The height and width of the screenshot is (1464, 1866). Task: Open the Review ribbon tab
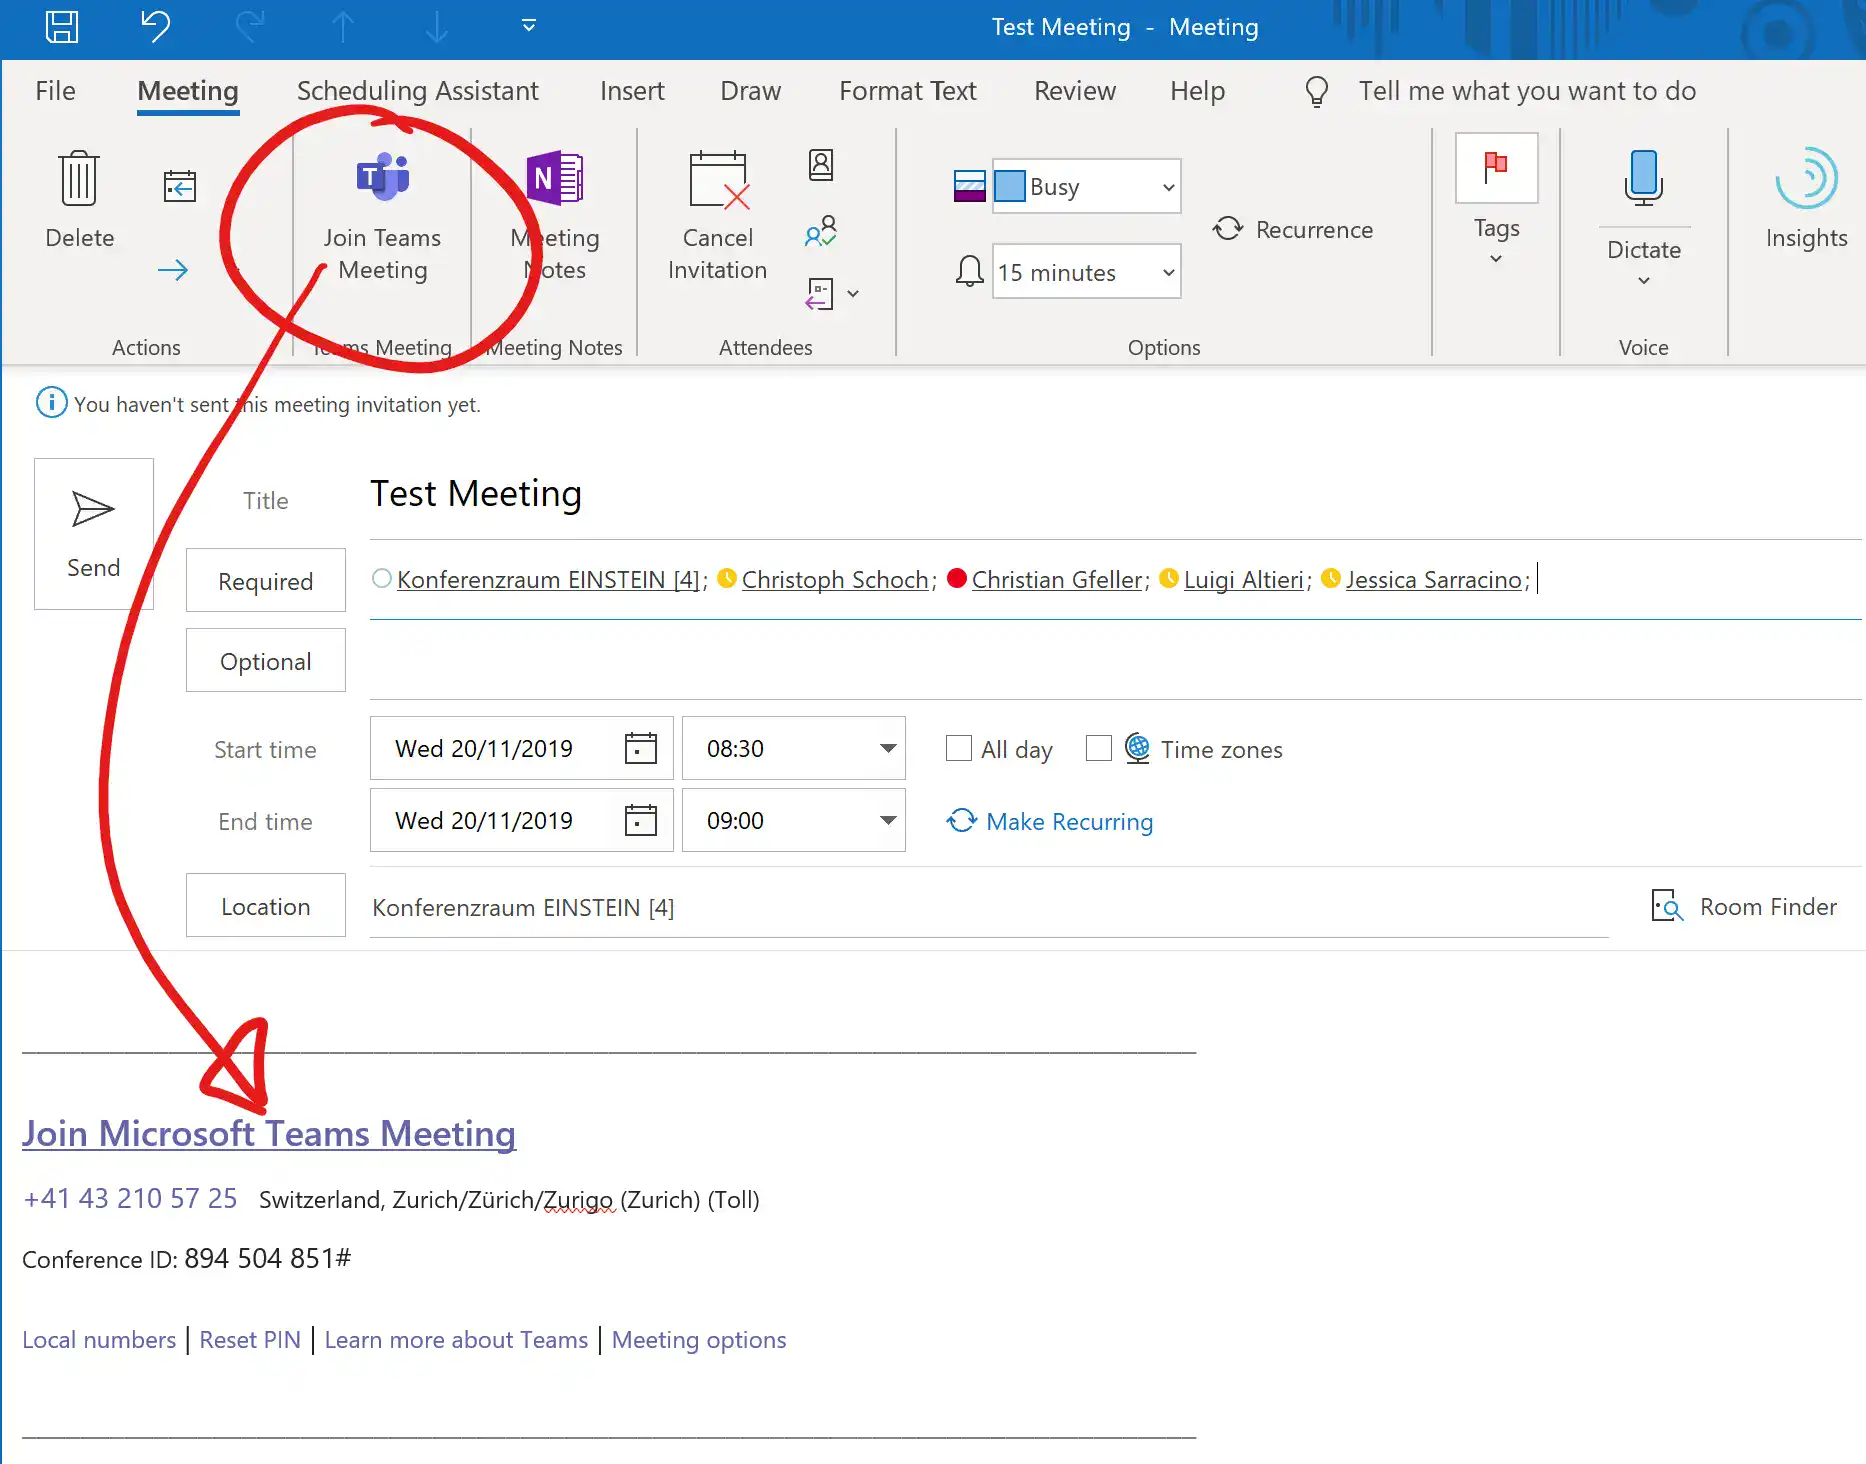click(x=1075, y=91)
